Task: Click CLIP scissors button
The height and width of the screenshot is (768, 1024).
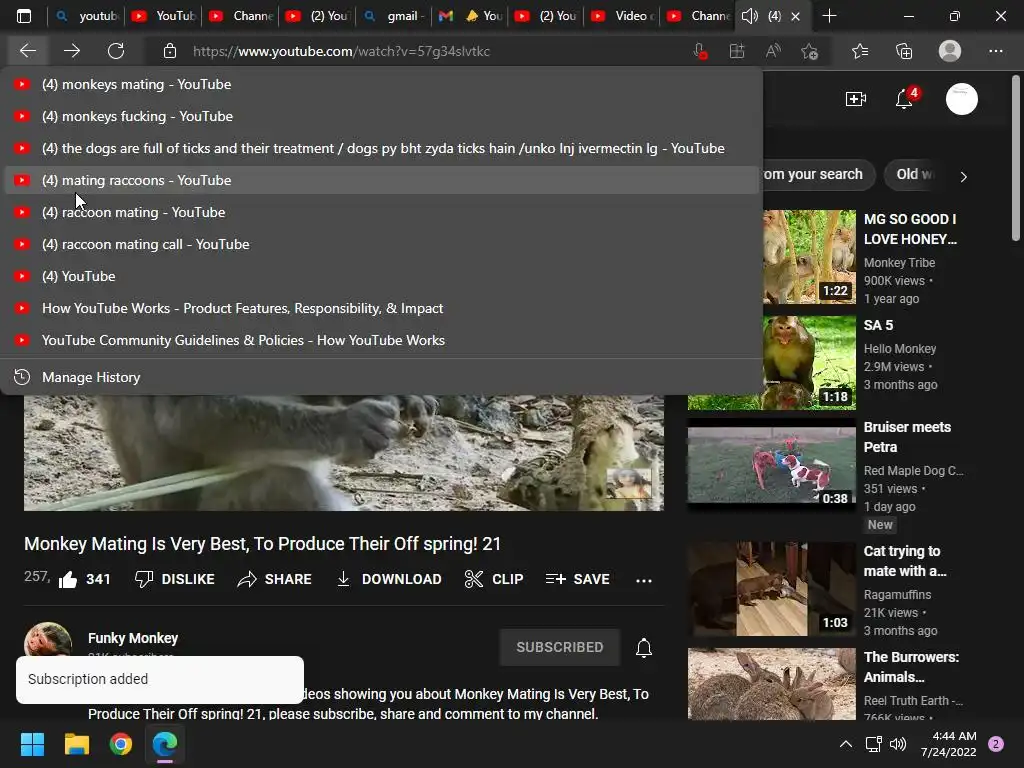Action: [494, 579]
